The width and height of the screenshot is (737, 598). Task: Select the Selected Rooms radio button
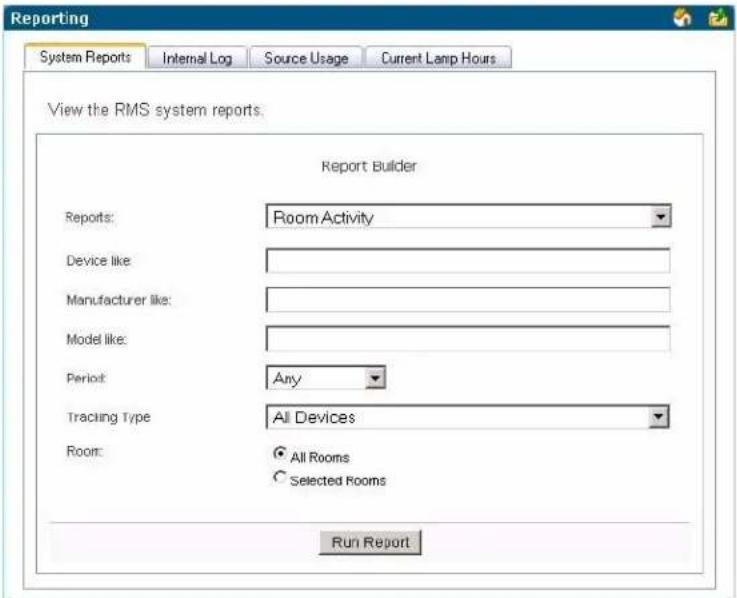point(280,477)
